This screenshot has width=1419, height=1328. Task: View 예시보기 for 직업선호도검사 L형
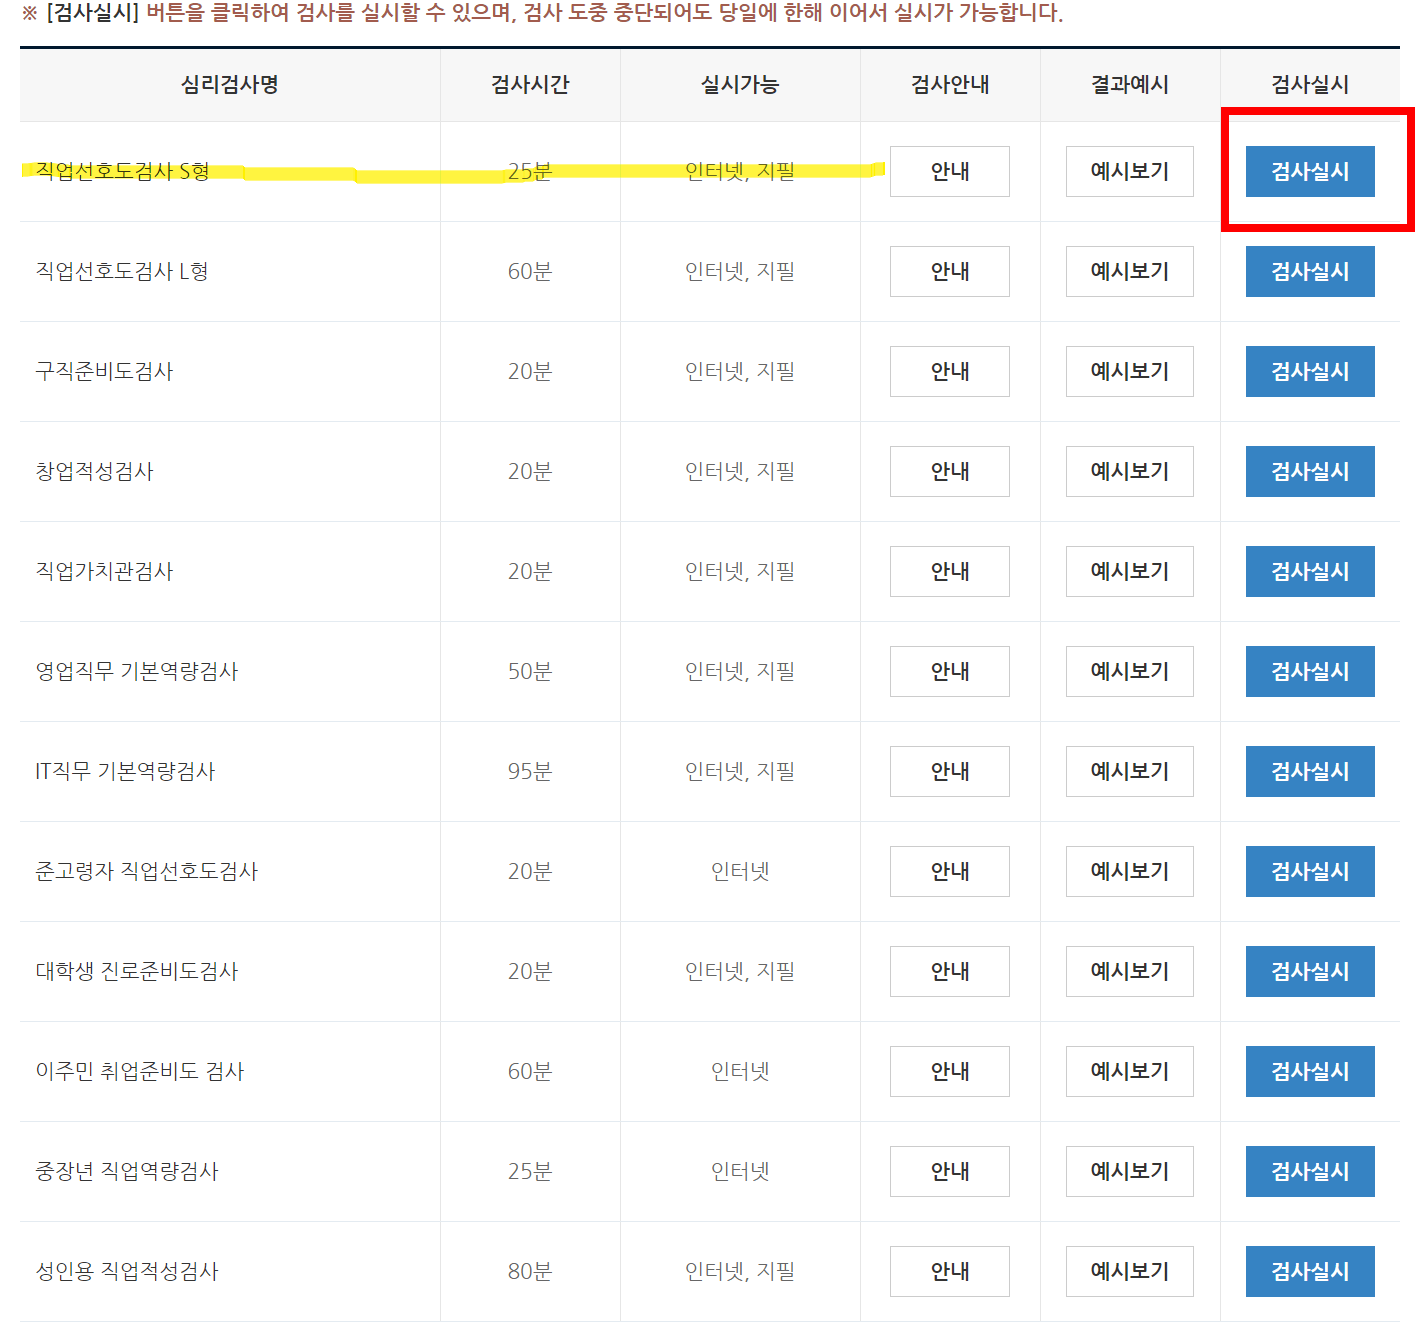coord(1129,271)
